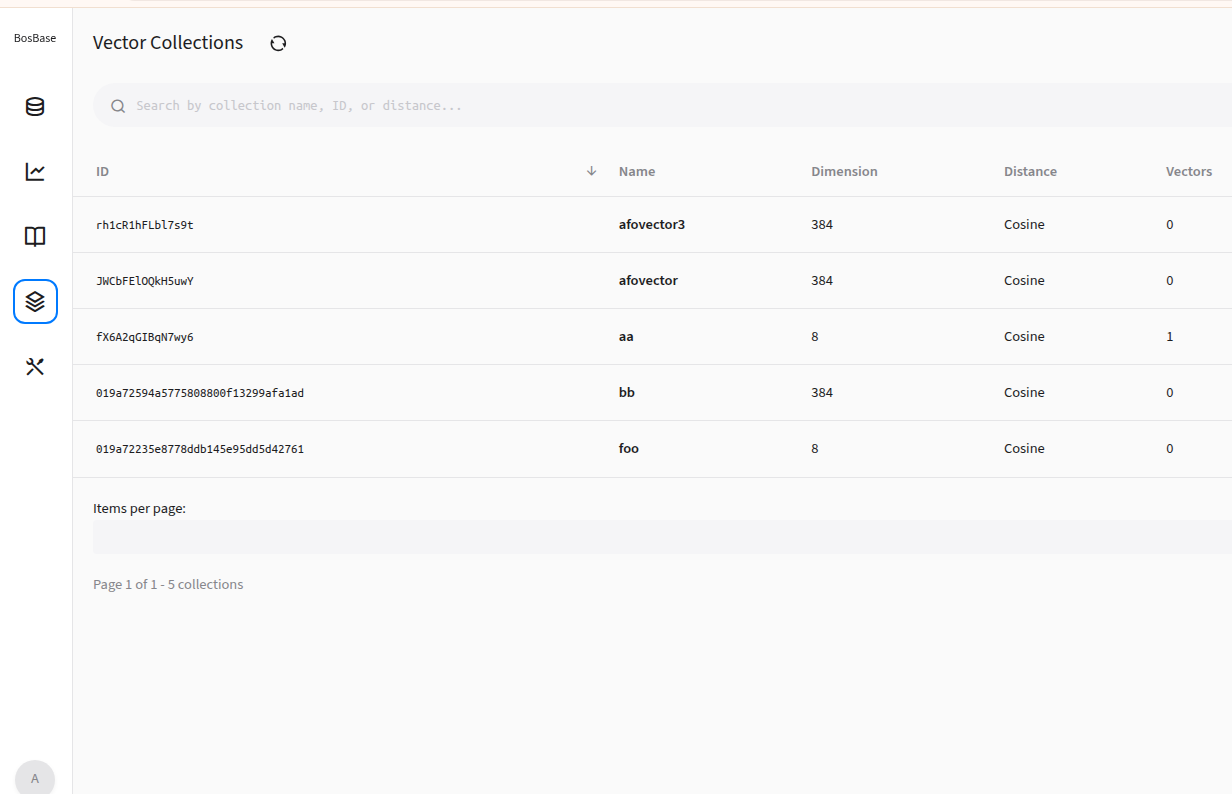
Task: Click dimension 384 in bb row
Action: coord(822,393)
